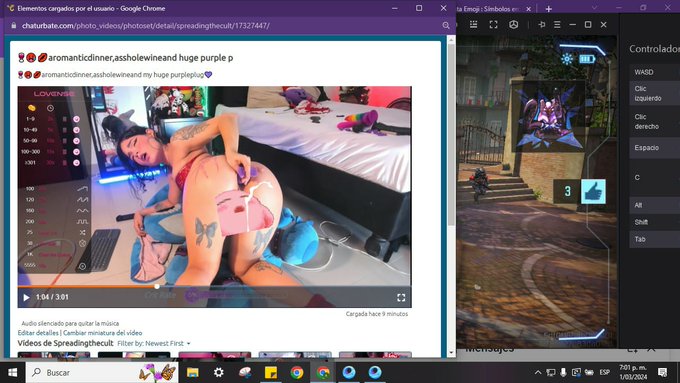The height and width of the screenshot is (383, 680).
Task: Open the hamburger menu in emulator toolbar
Action: coord(557,25)
